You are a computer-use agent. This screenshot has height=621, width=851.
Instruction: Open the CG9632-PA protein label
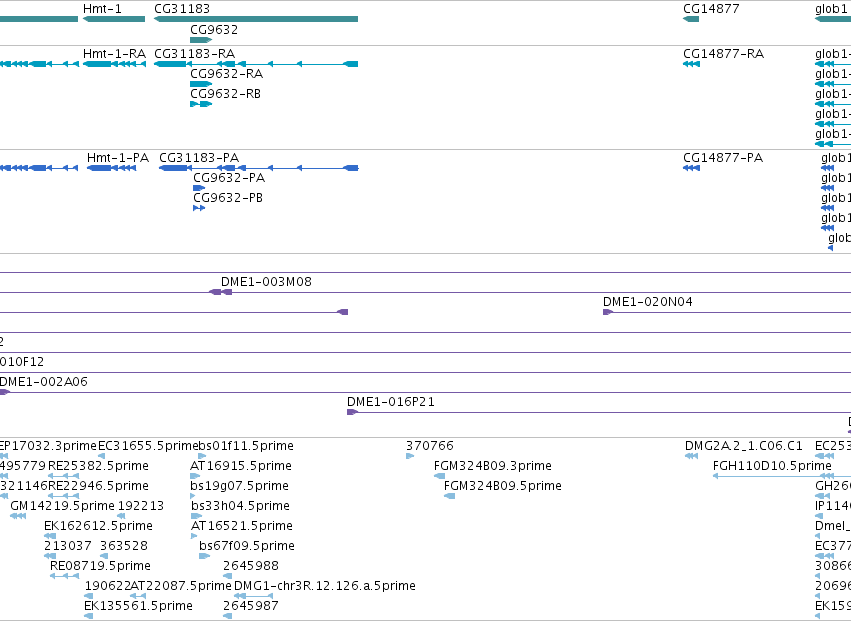[x=229, y=178]
